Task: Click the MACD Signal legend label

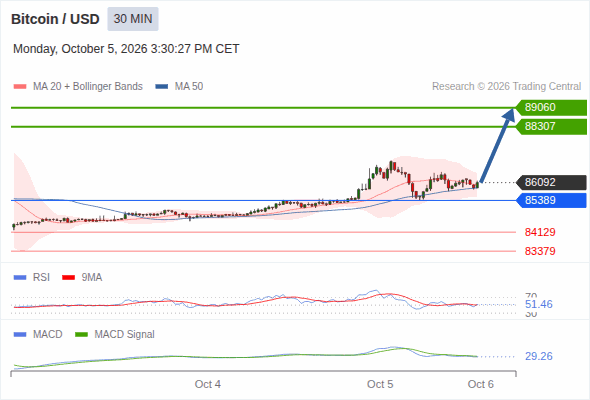Action: [x=125, y=334]
